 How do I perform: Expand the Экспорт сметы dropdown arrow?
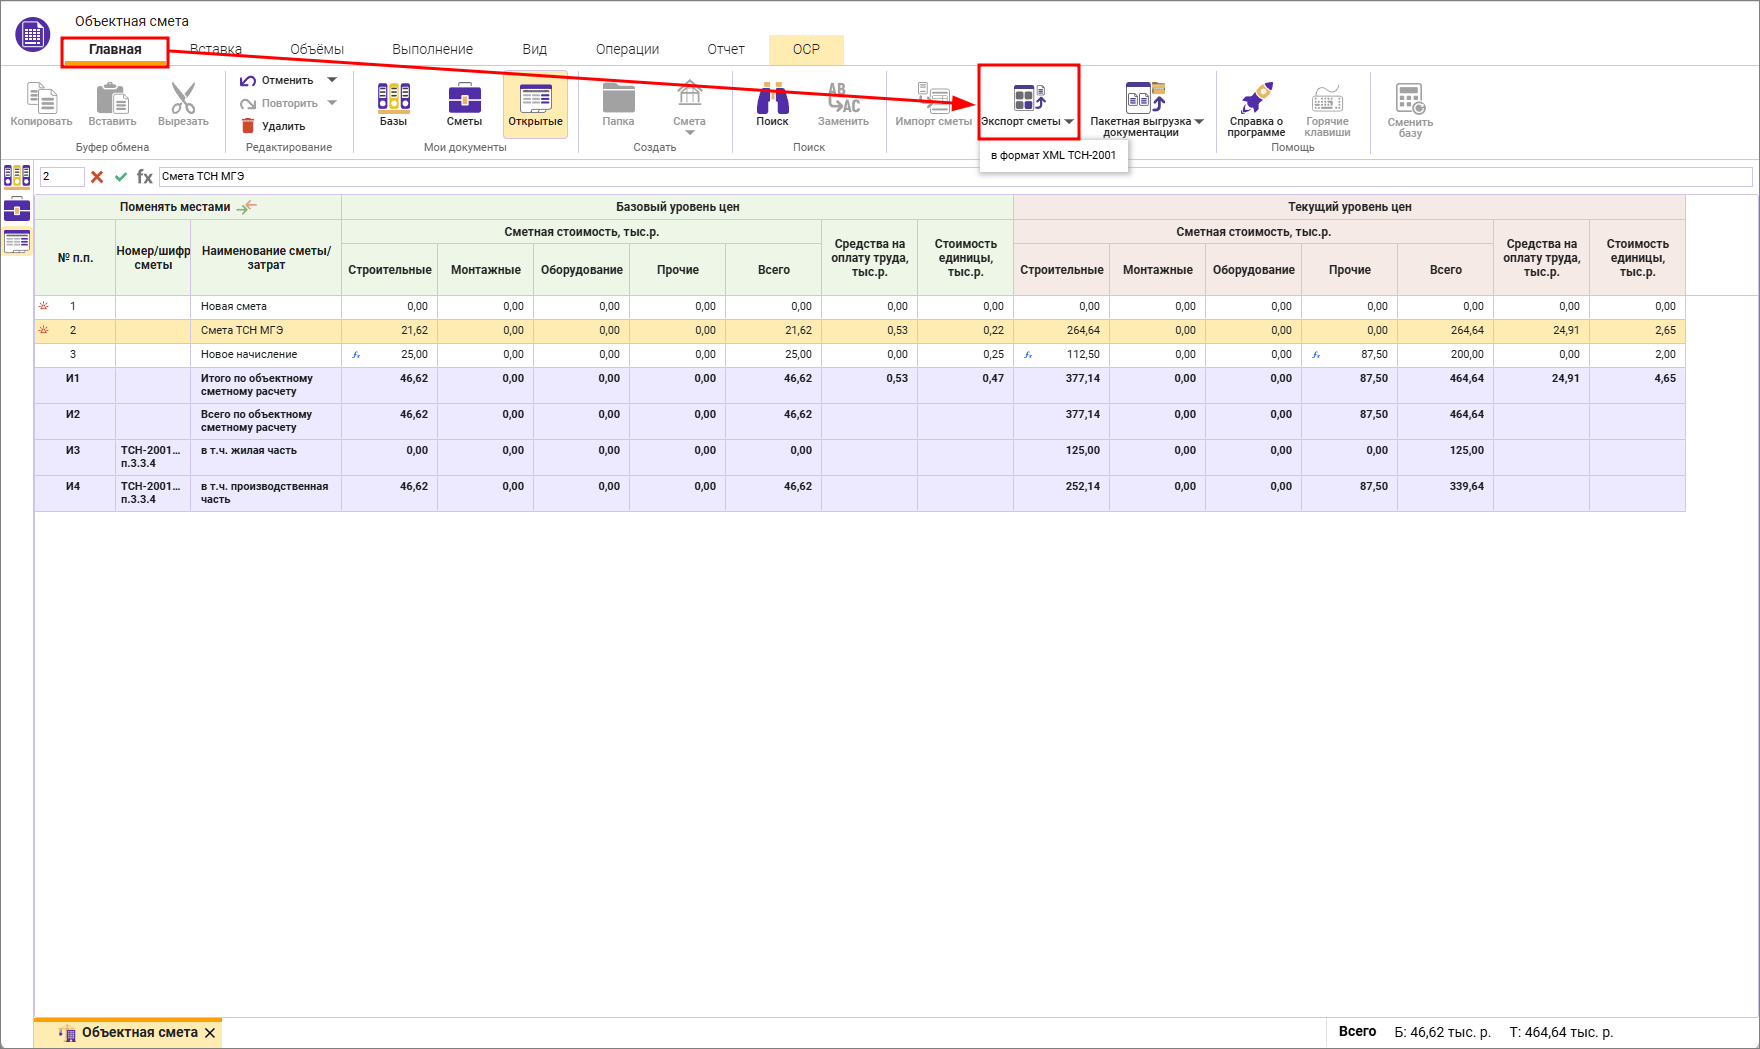tap(1069, 122)
